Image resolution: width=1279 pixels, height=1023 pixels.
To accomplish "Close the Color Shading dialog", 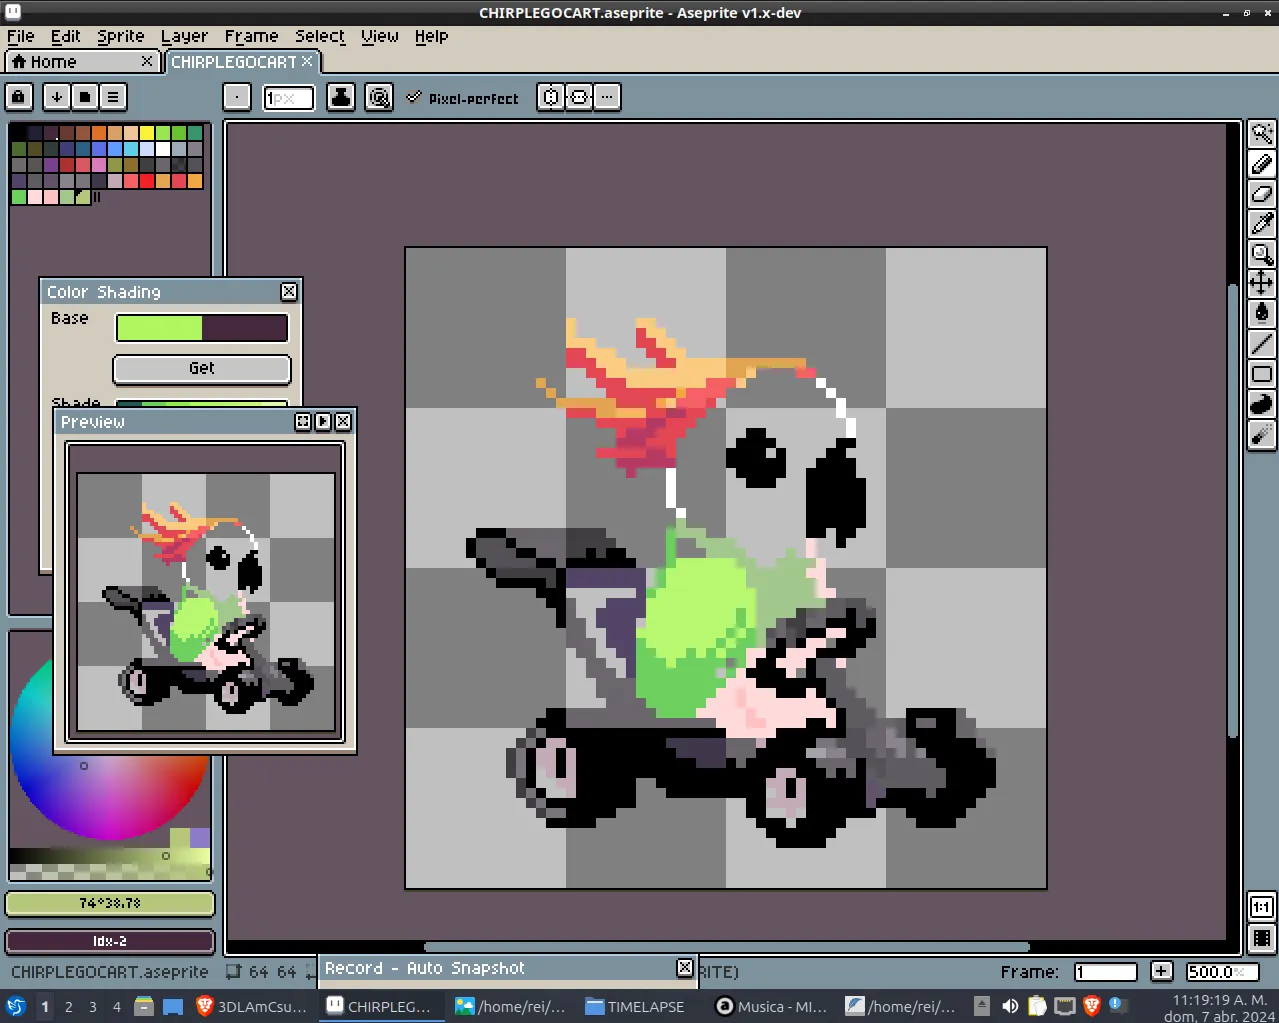I will [289, 292].
